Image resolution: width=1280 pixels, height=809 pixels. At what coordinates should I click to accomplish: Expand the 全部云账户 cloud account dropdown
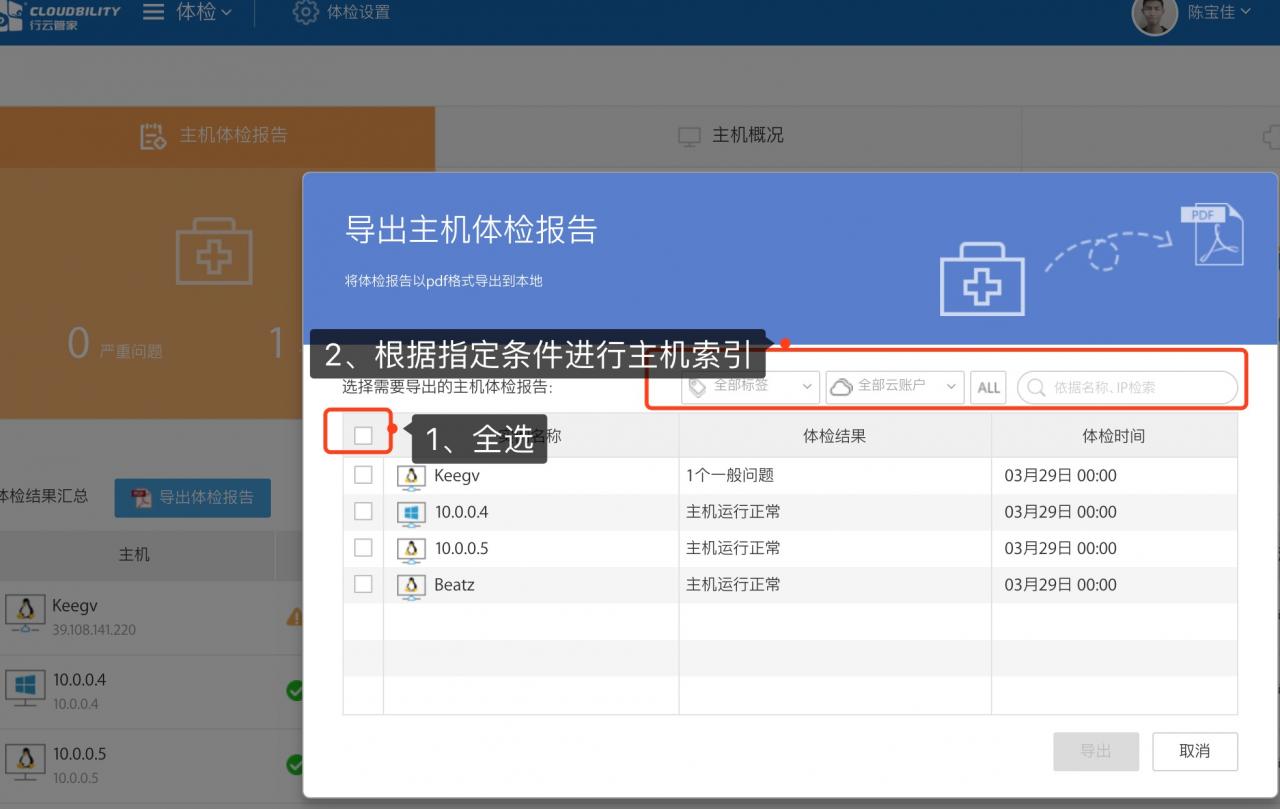tap(895, 387)
